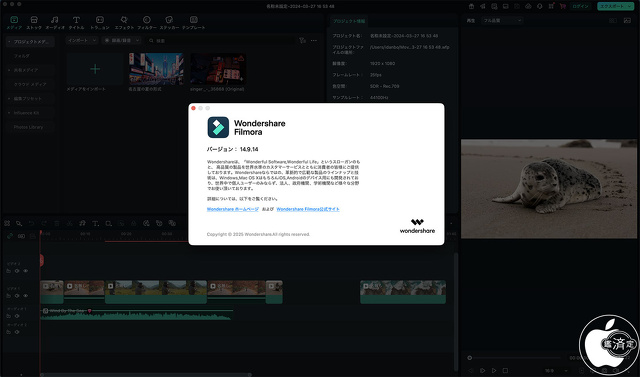The width and height of the screenshot is (640, 377).
Task: Toggle the eye visibility on ビデオ2 track
Action: [x=26, y=271]
